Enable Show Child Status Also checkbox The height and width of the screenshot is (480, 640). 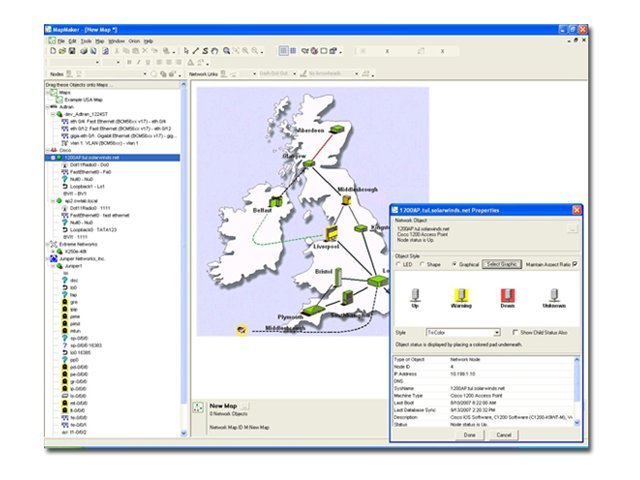click(x=515, y=331)
